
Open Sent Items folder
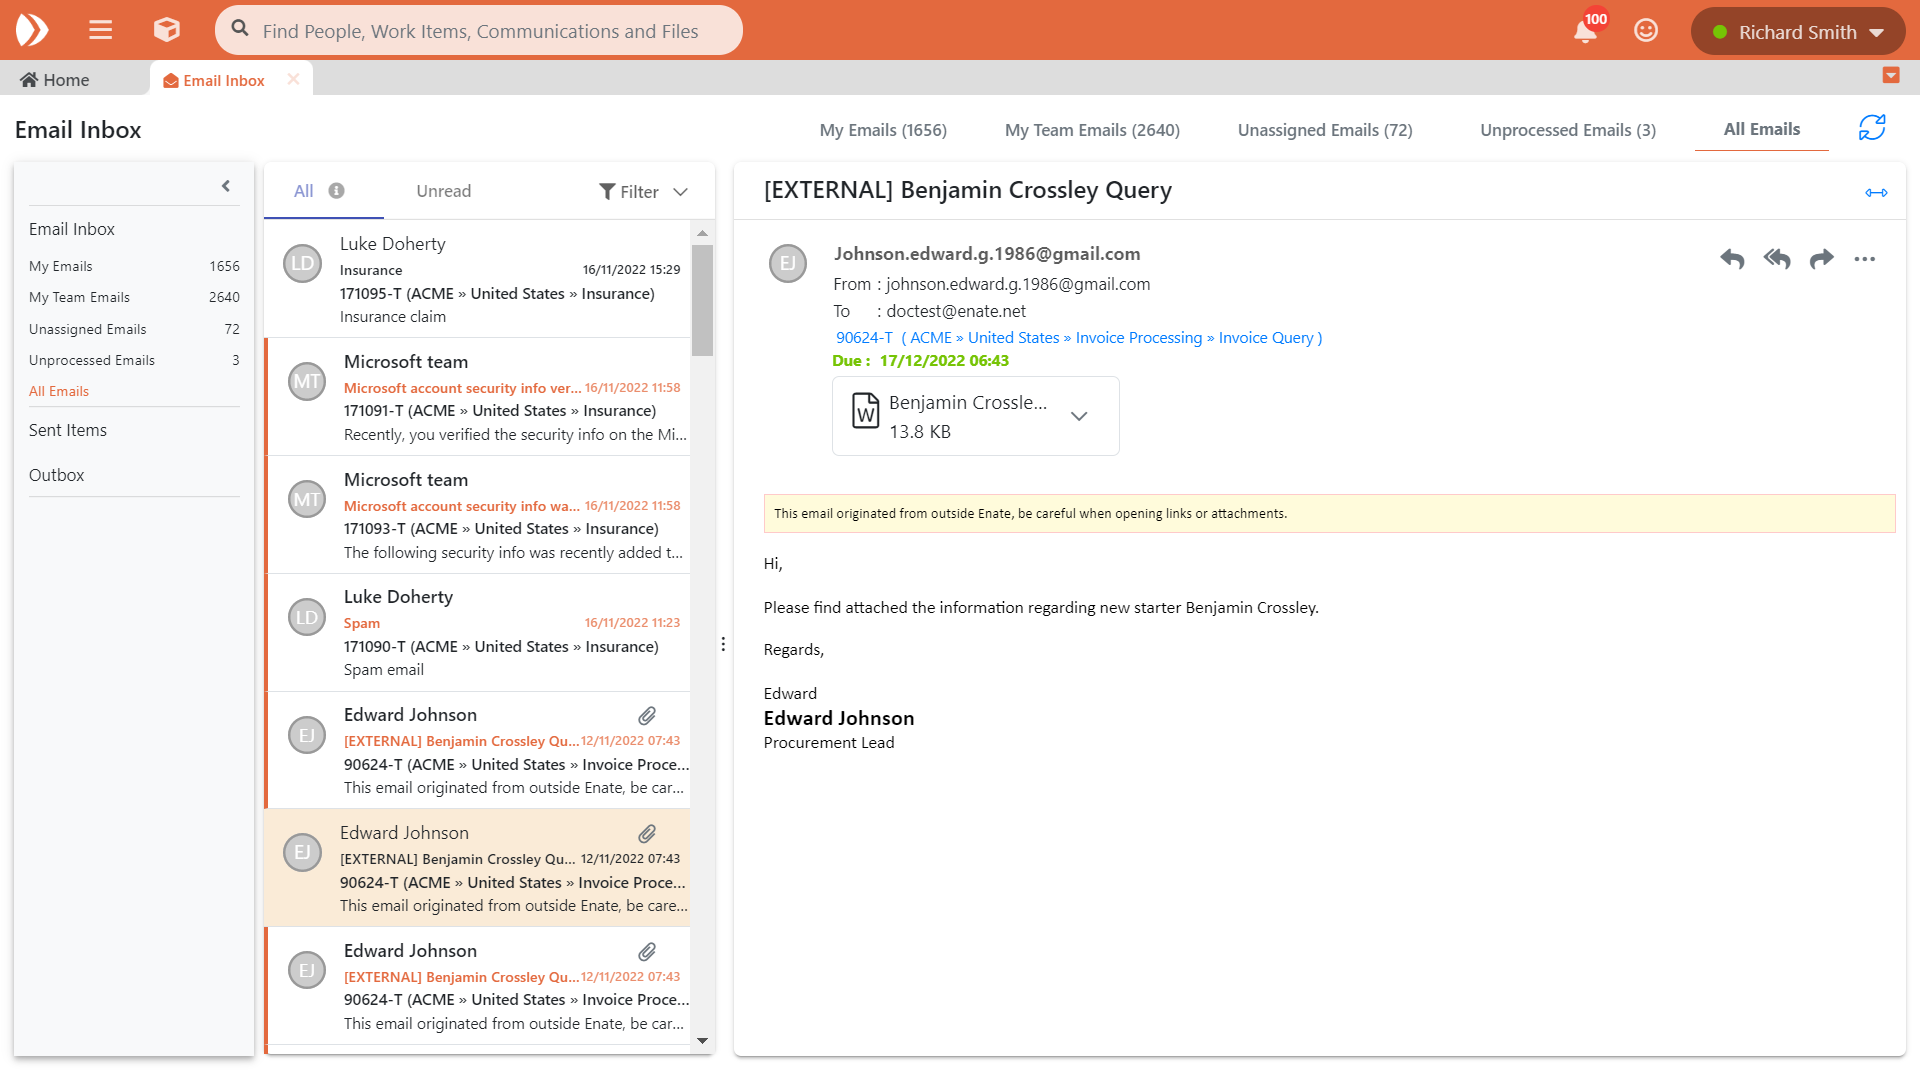[x=68, y=430]
